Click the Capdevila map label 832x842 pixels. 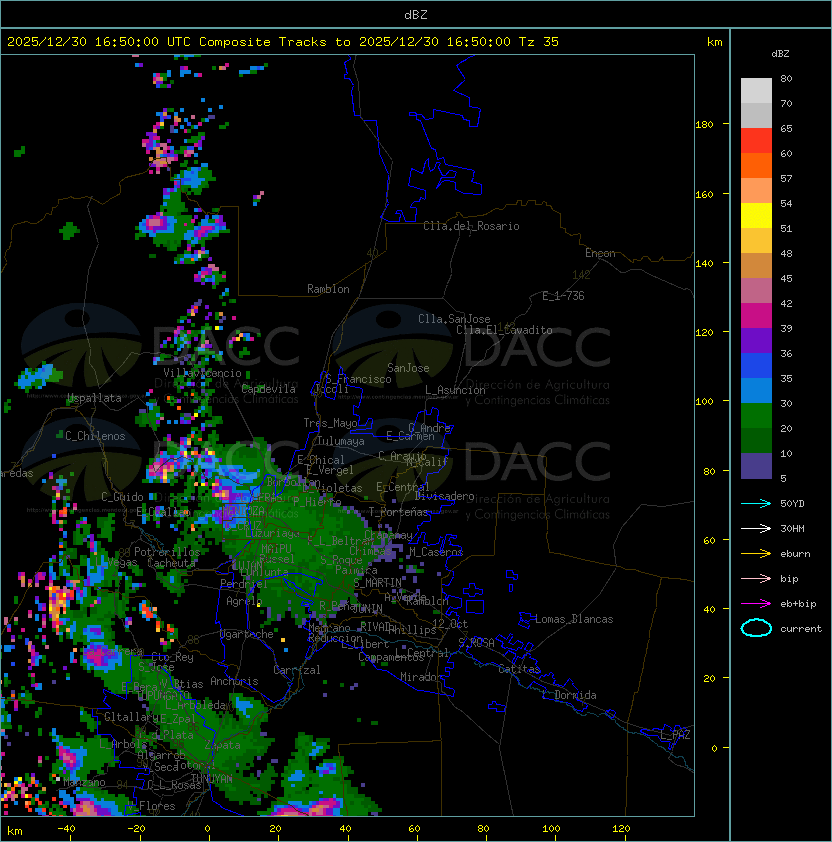click(x=269, y=389)
